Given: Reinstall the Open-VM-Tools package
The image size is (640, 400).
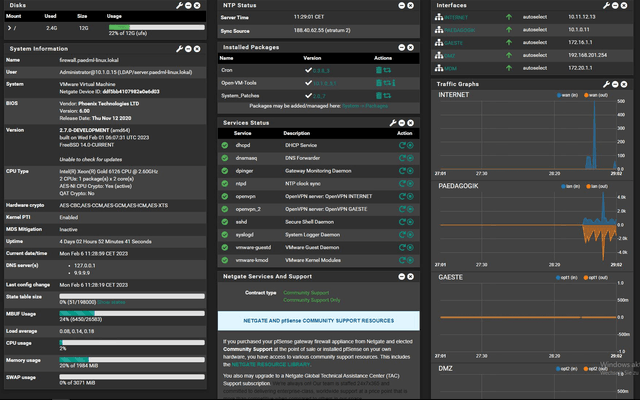Looking at the screenshot, I should click(x=387, y=83).
